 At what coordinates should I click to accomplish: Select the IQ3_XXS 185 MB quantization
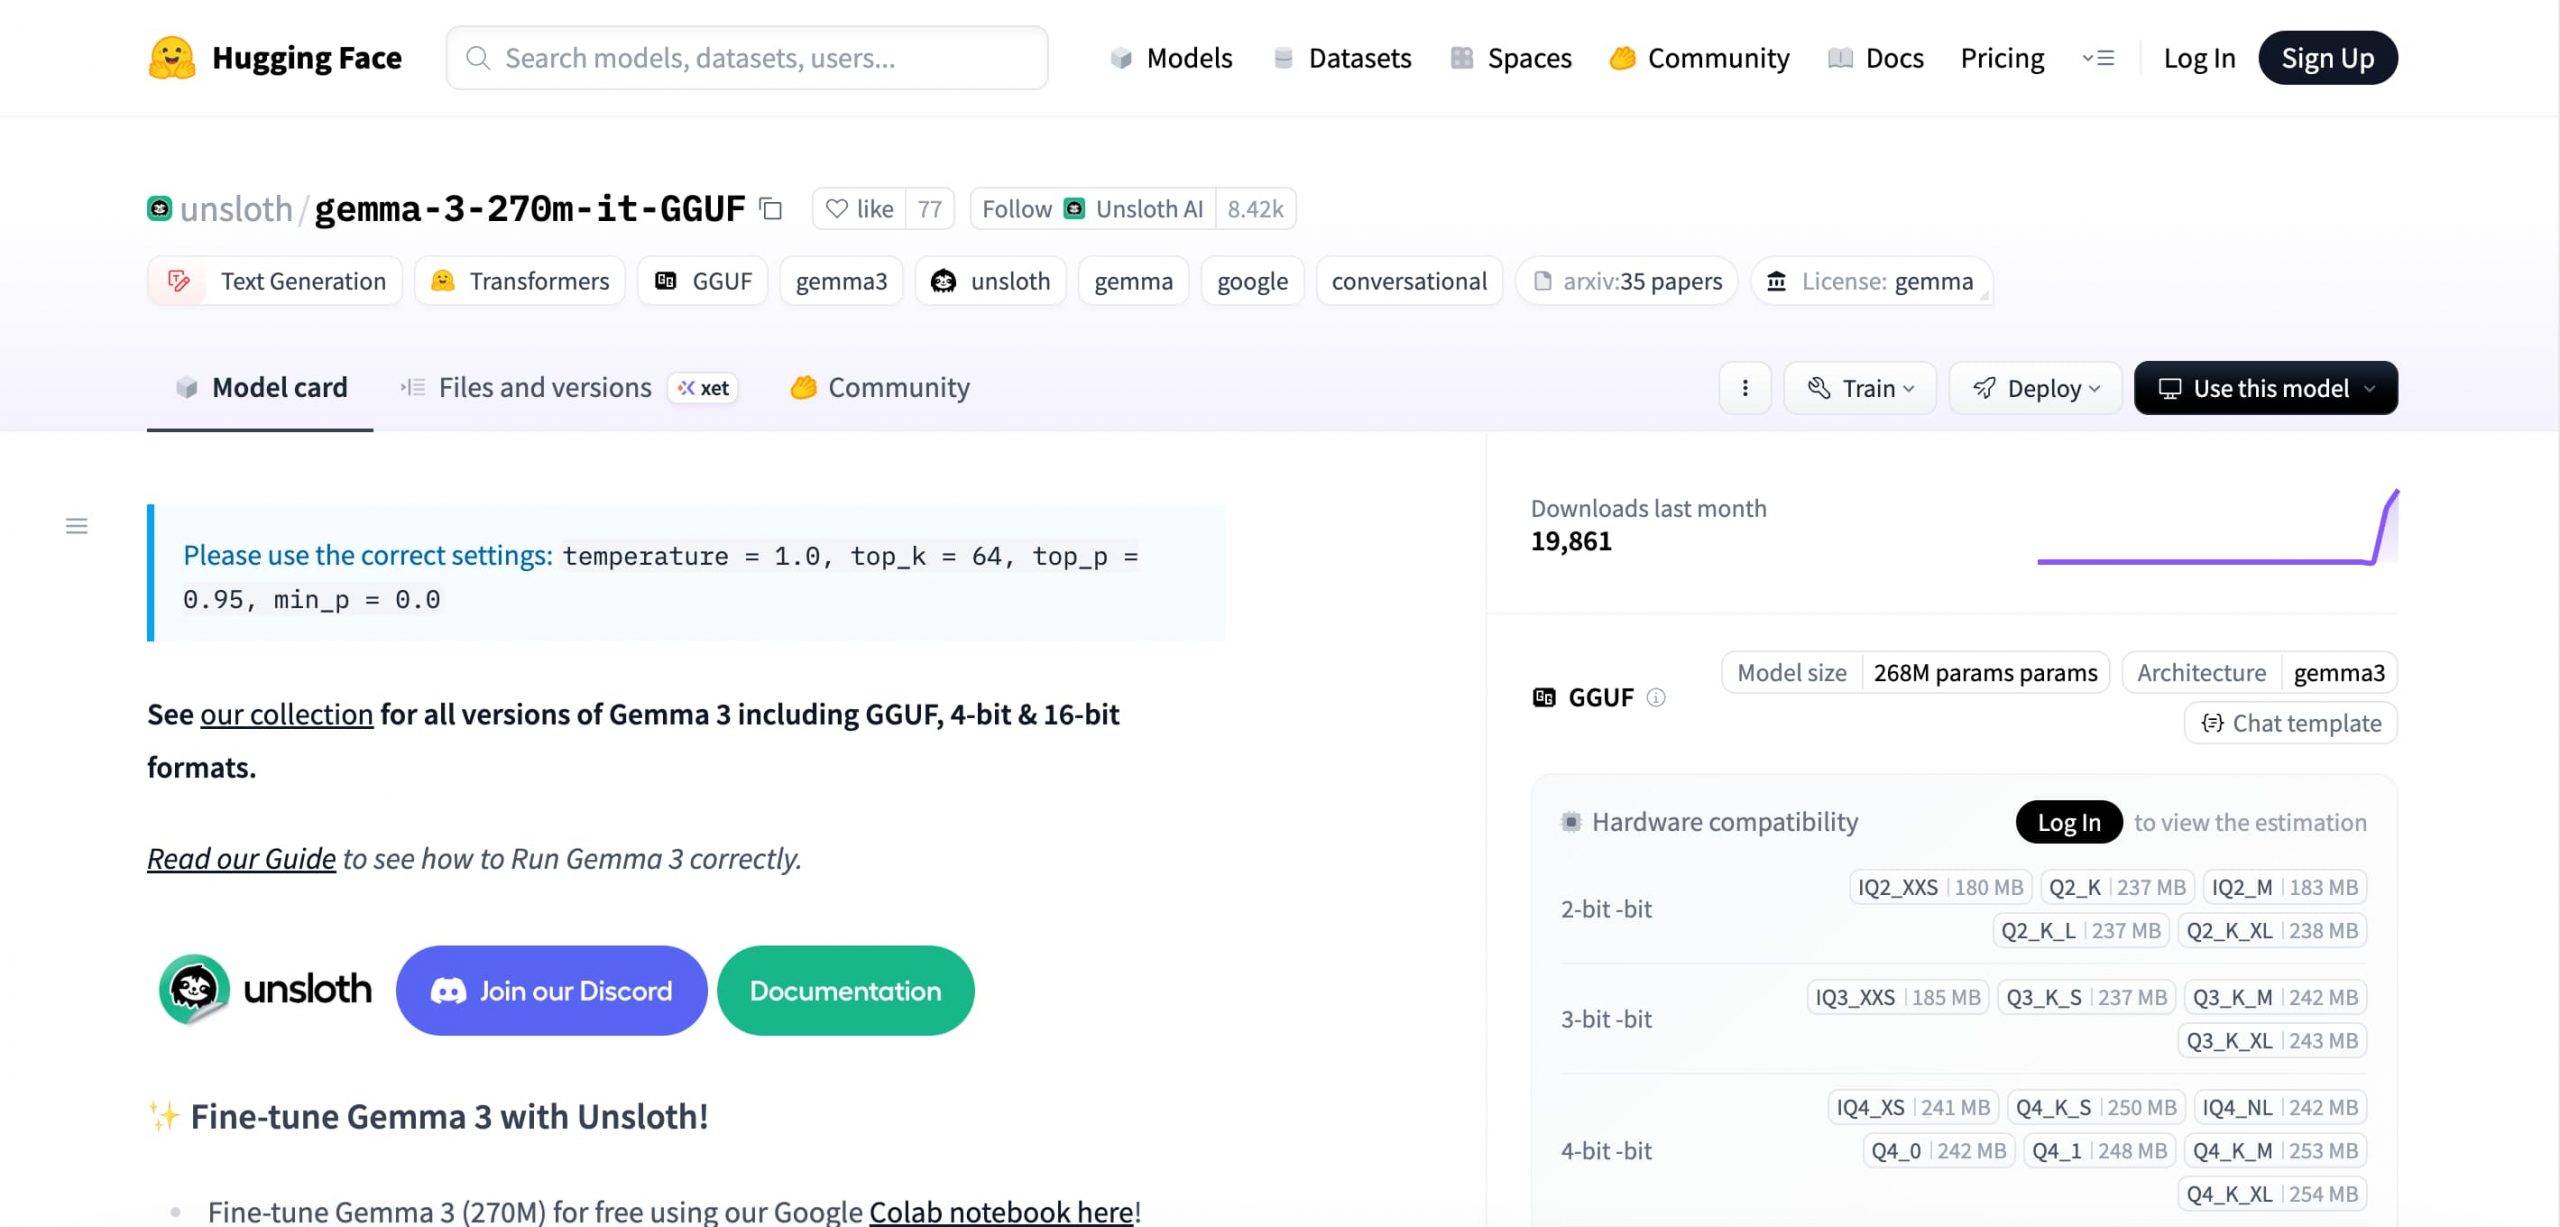point(1898,997)
